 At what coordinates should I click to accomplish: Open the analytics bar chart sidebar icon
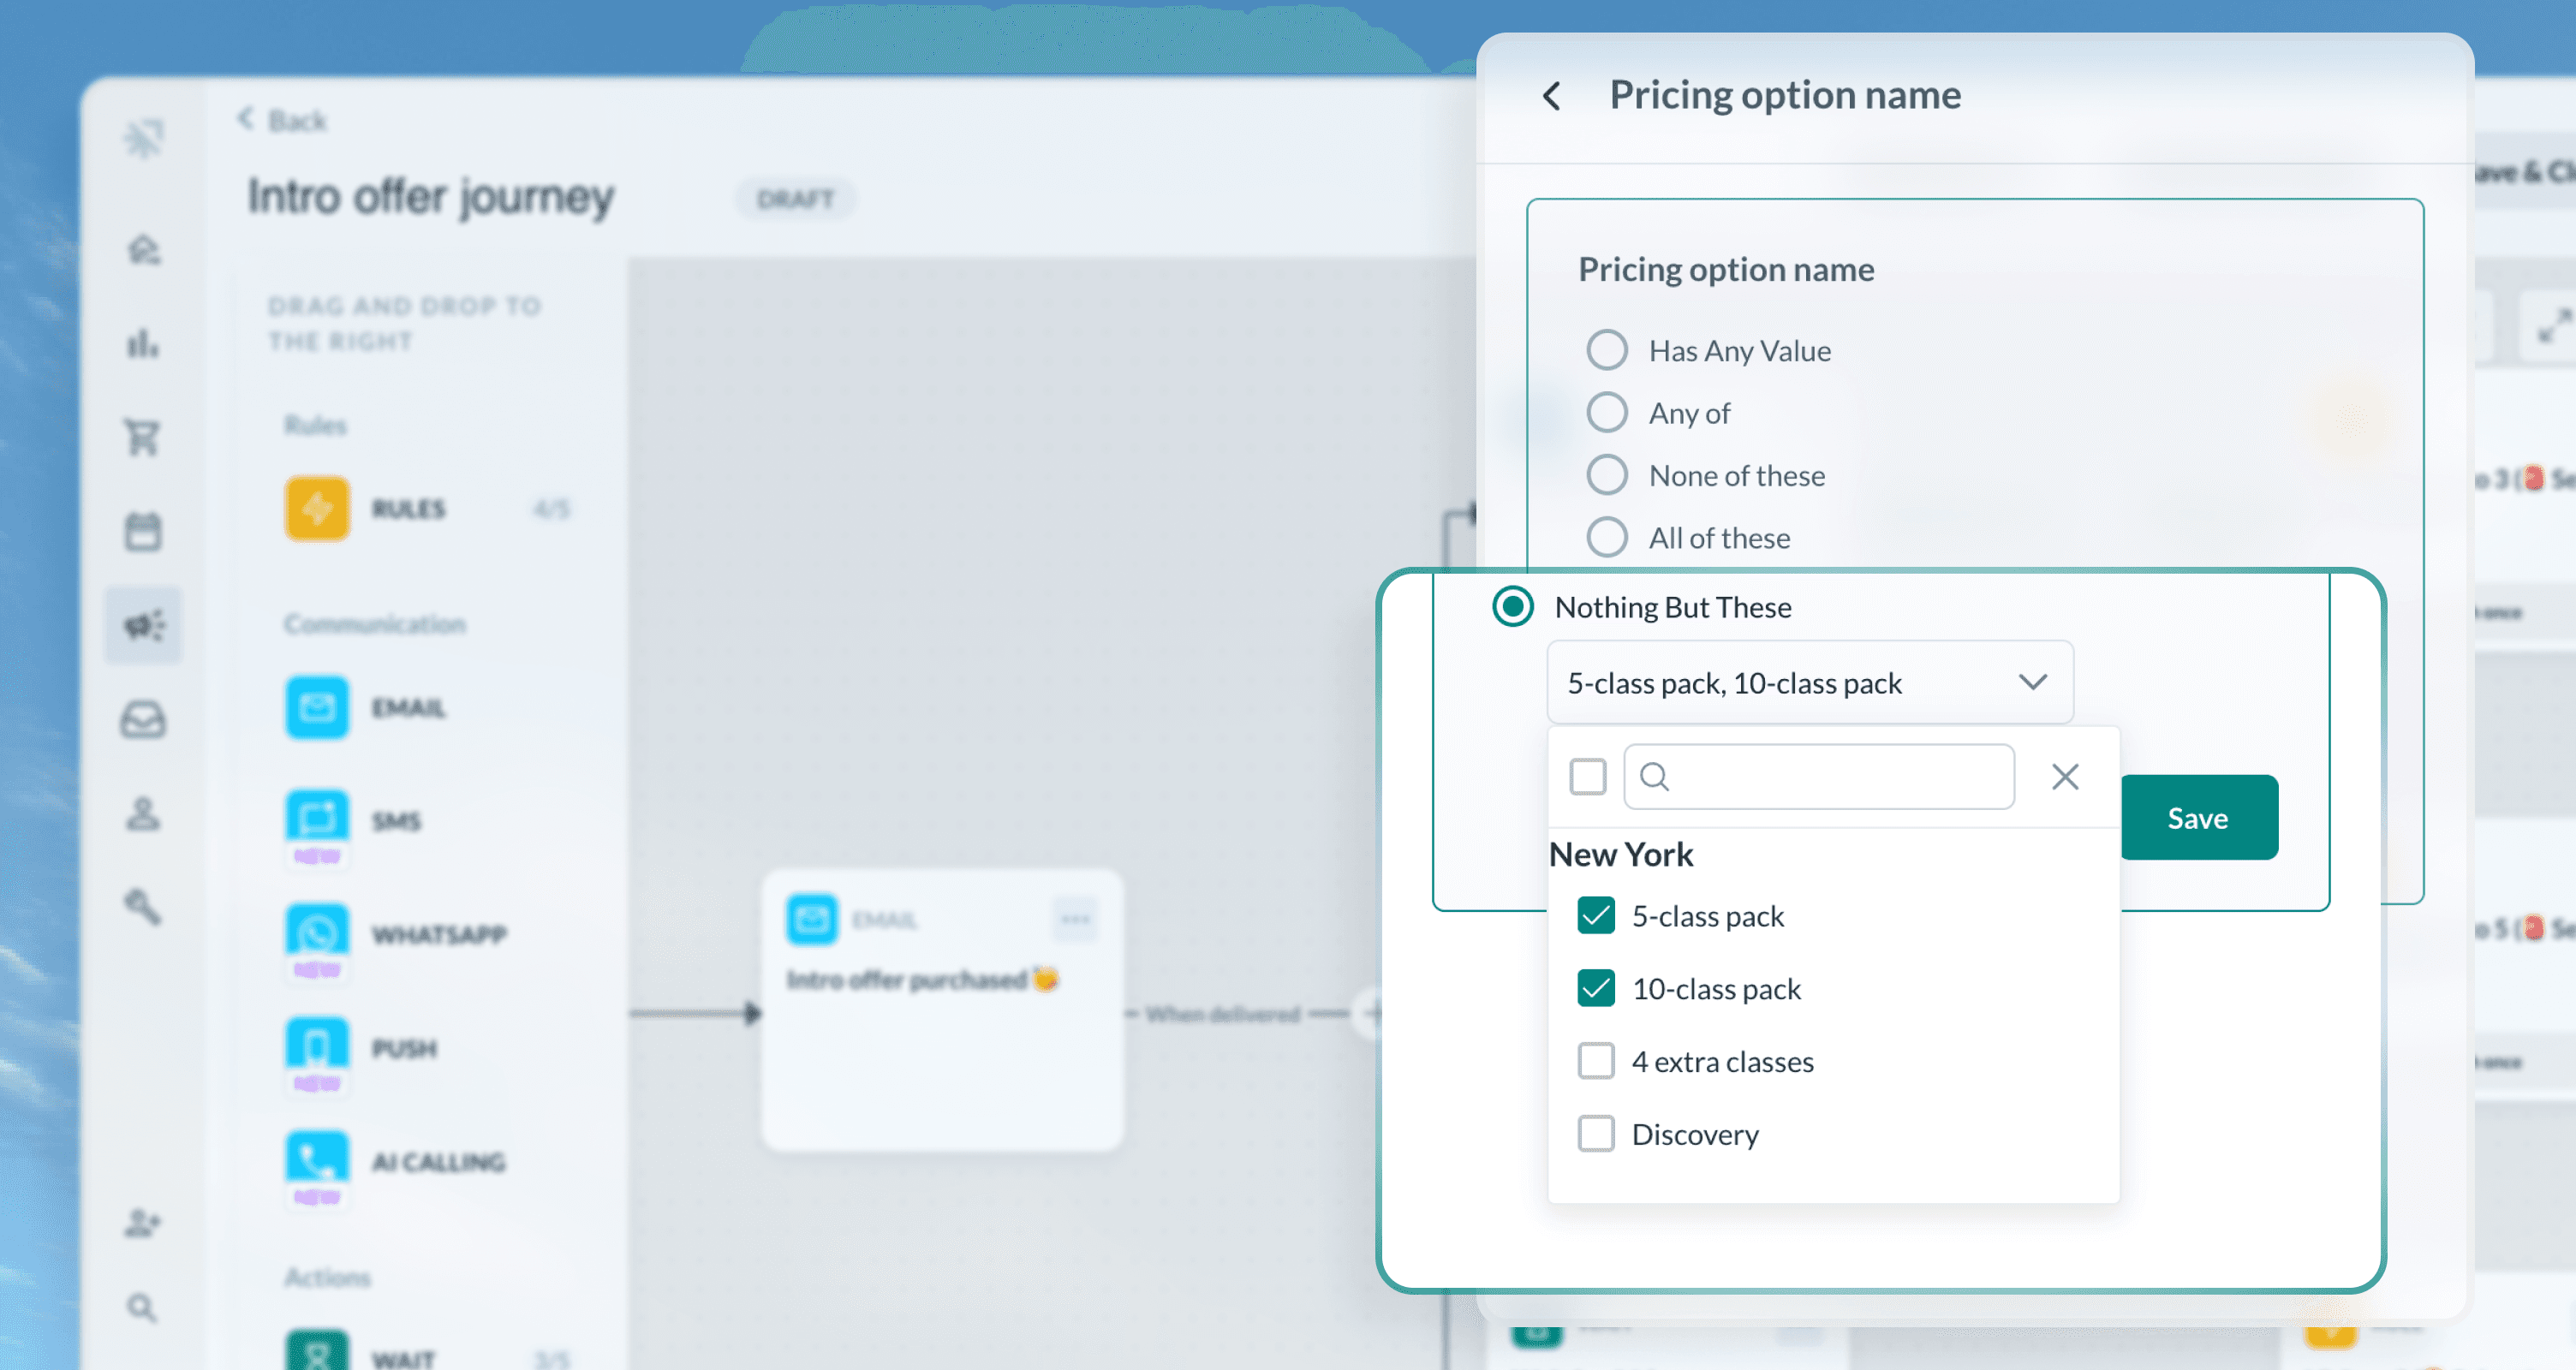coord(143,343)
